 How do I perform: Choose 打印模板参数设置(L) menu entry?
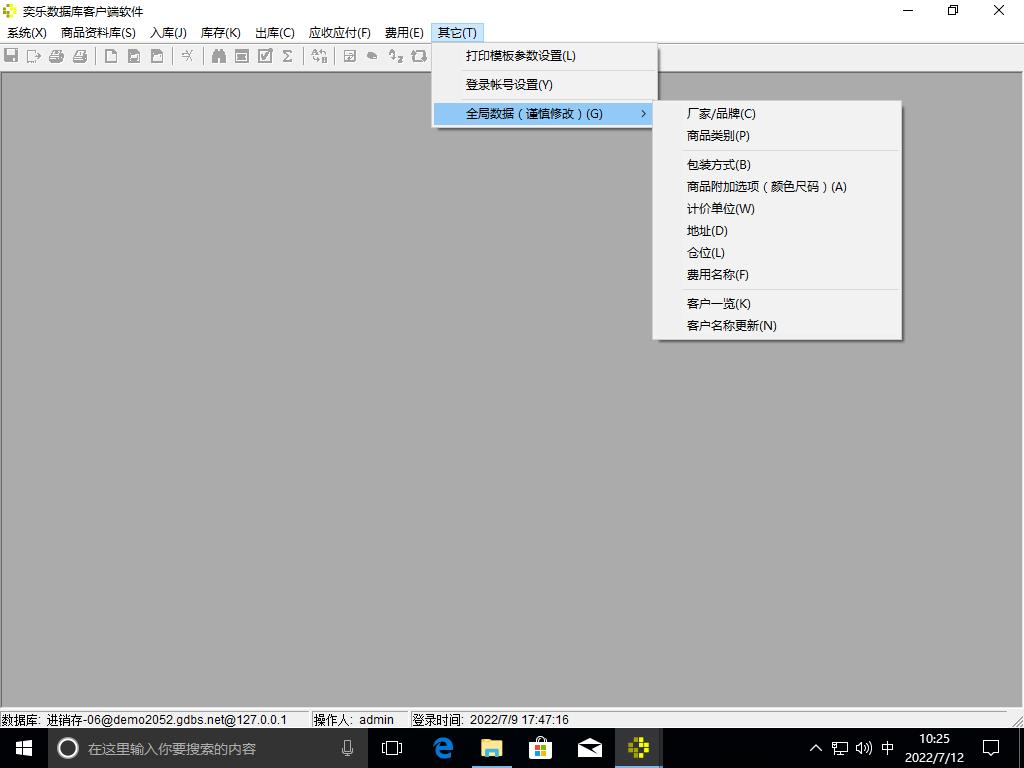520,56
